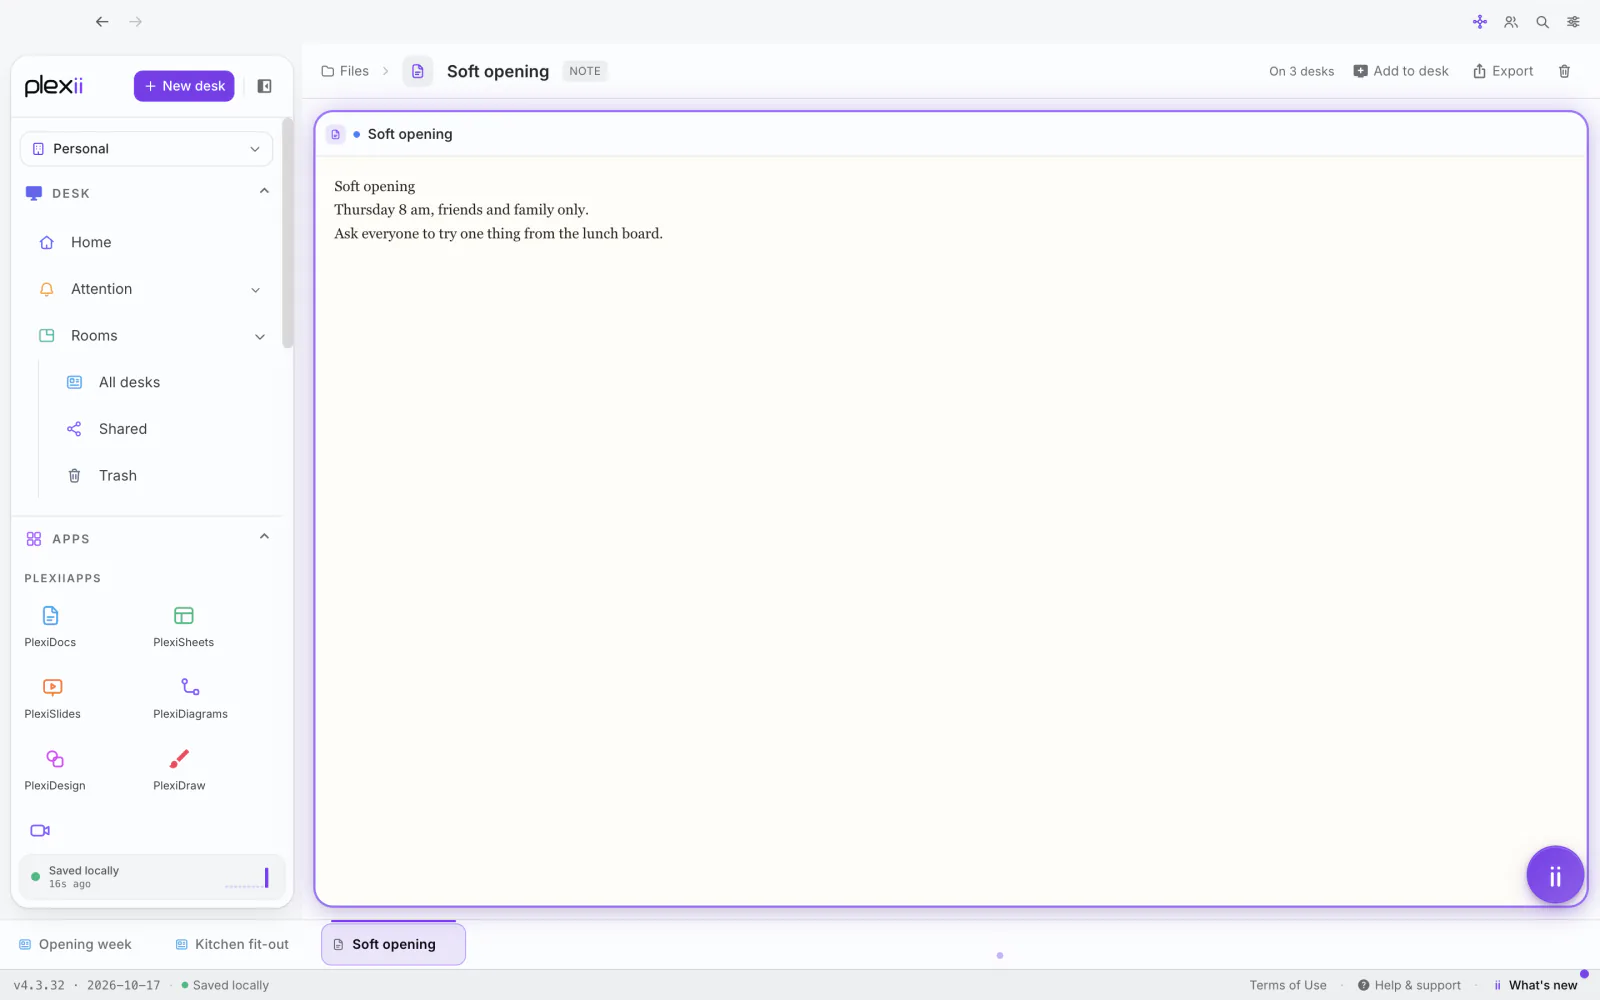Collapse the DESK section
1600x1000 pixels.
(264, 192)
